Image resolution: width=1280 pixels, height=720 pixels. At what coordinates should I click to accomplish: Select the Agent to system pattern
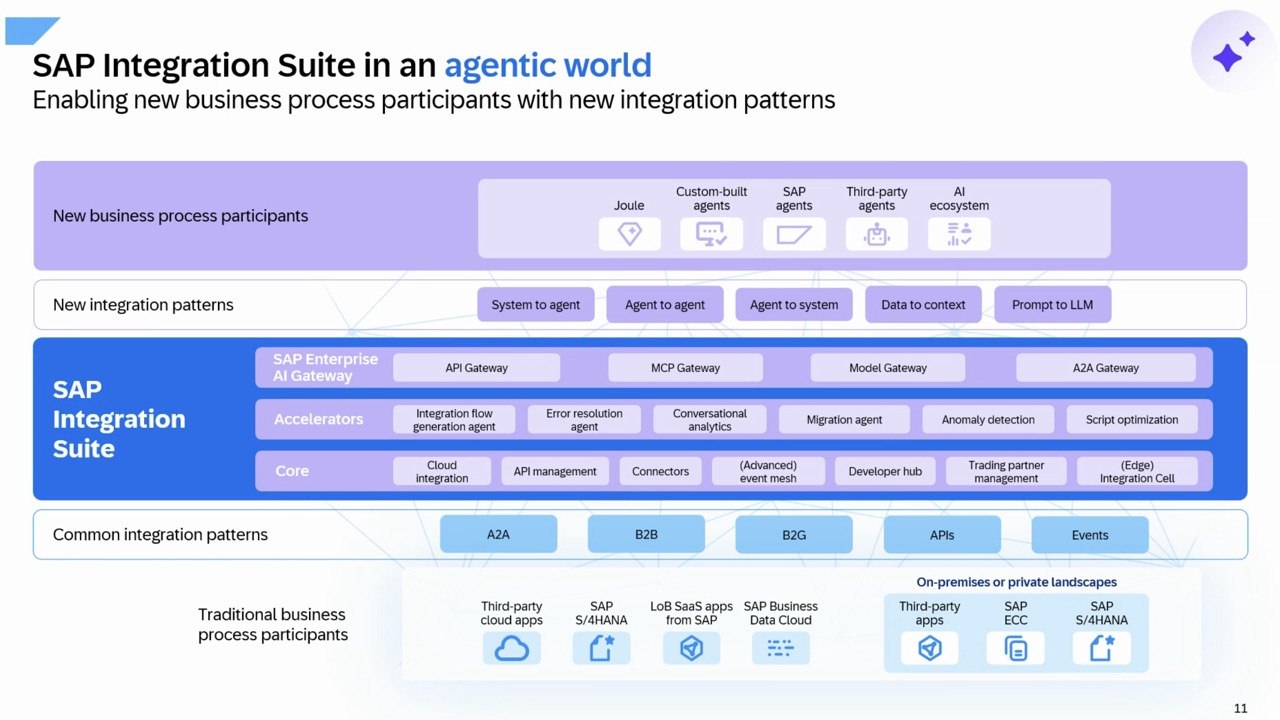tap(794, 305)
